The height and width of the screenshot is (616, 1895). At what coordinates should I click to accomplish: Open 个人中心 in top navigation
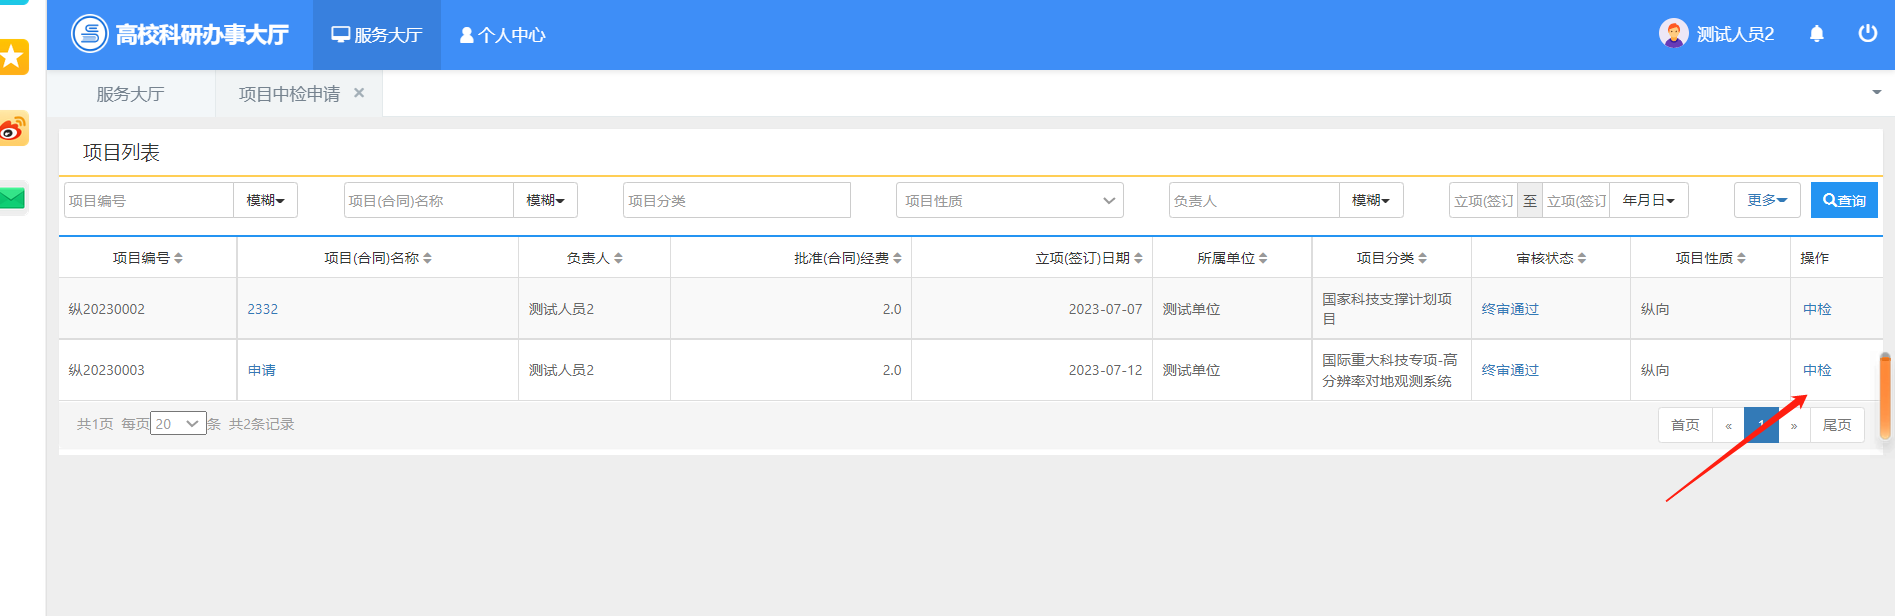click(x=502, y=35)
